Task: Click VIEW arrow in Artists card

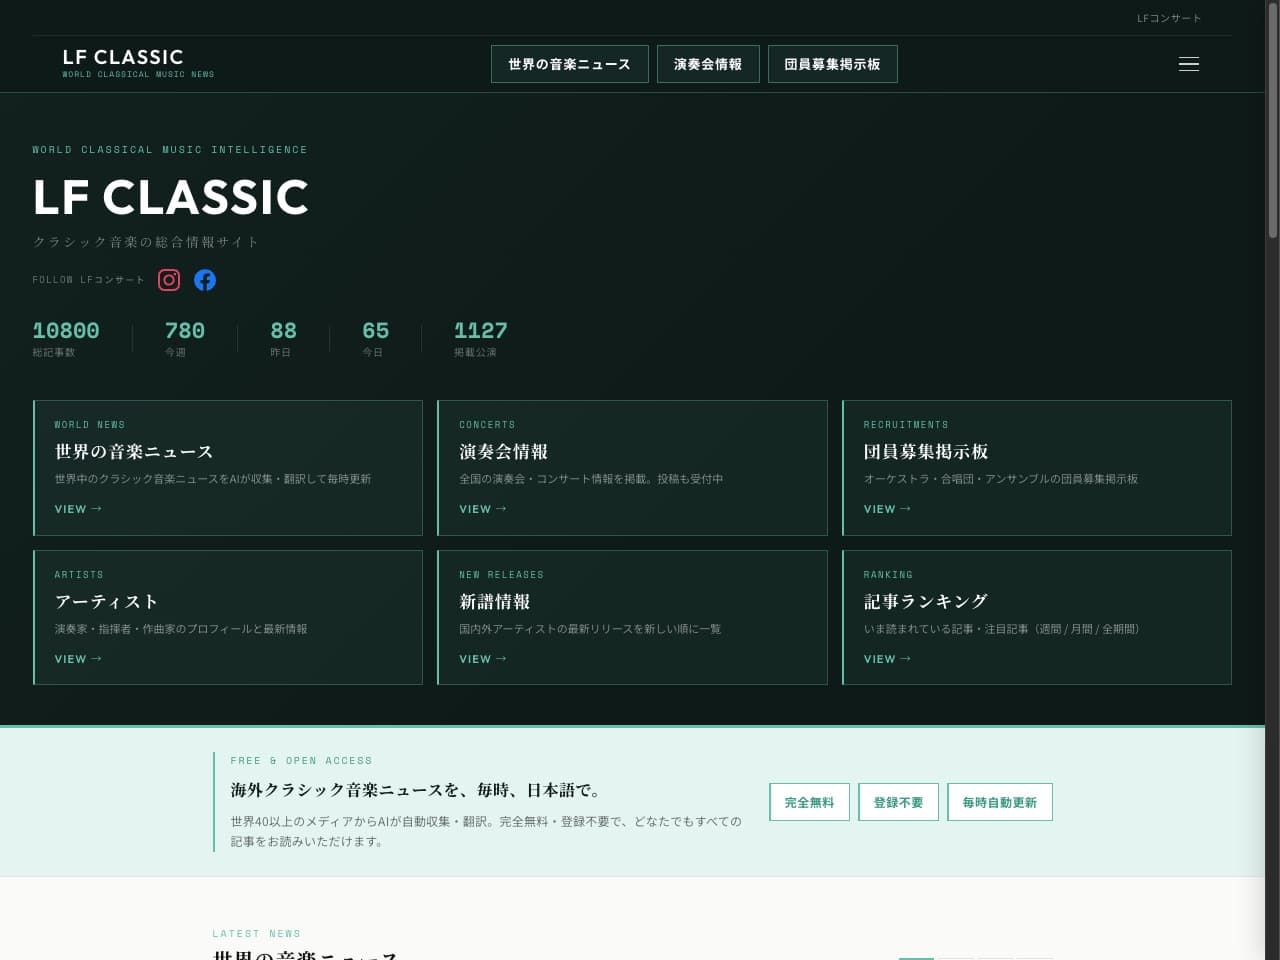Action: 78,659
